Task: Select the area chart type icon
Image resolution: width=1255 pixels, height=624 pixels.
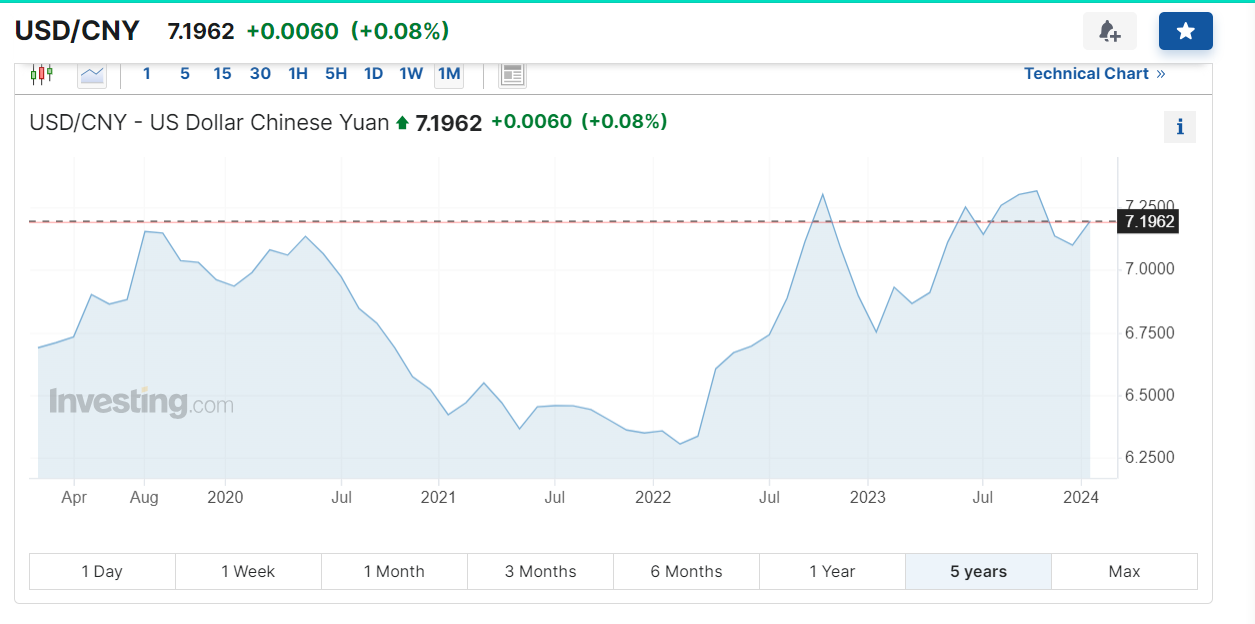Action: tap(92, 74)
